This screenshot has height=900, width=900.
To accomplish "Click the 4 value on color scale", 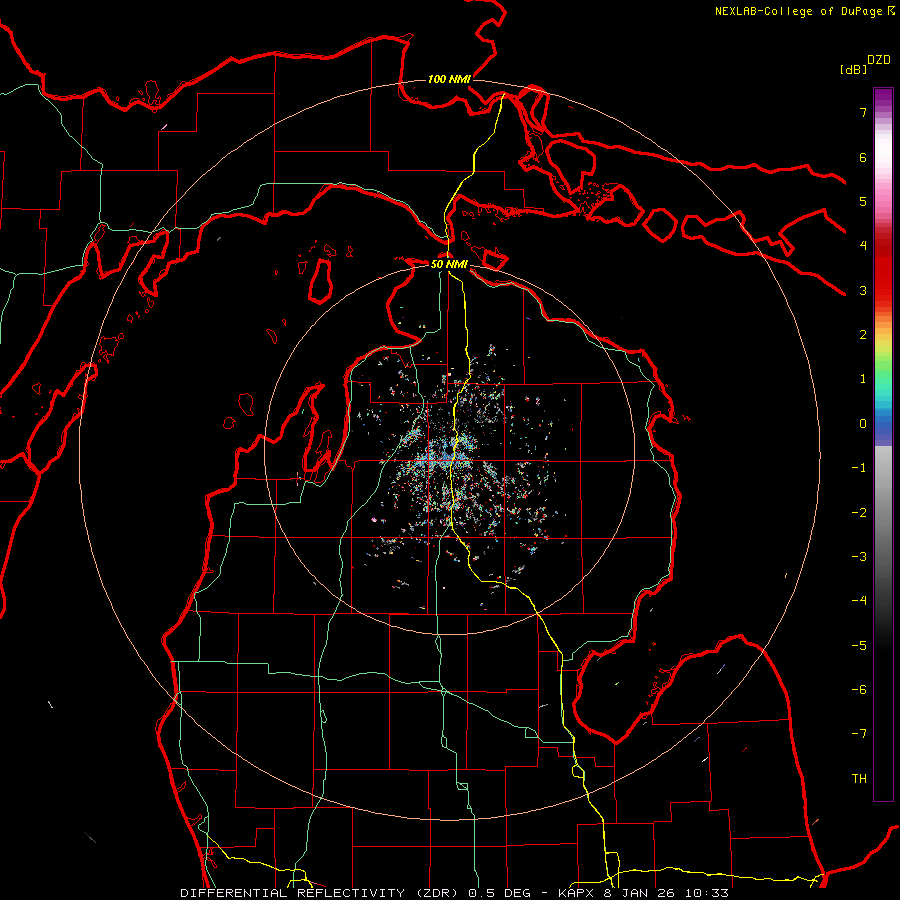I will 863,246.
